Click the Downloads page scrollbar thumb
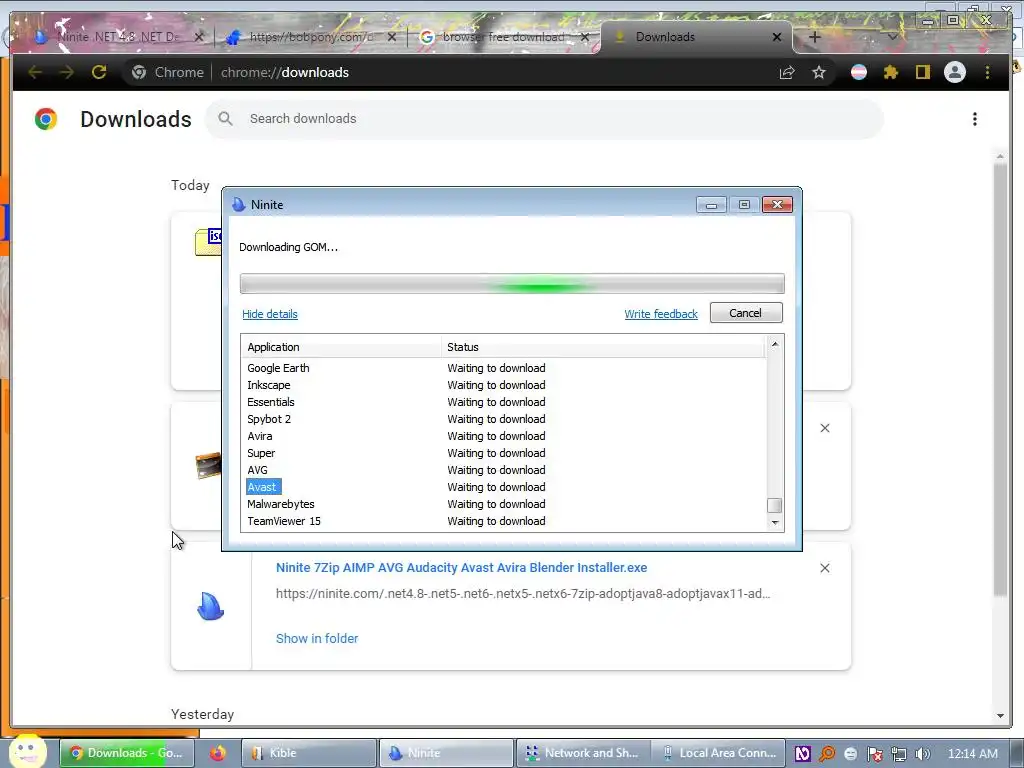Viewport: 1024px width, 768px height. click(1000, 379)
